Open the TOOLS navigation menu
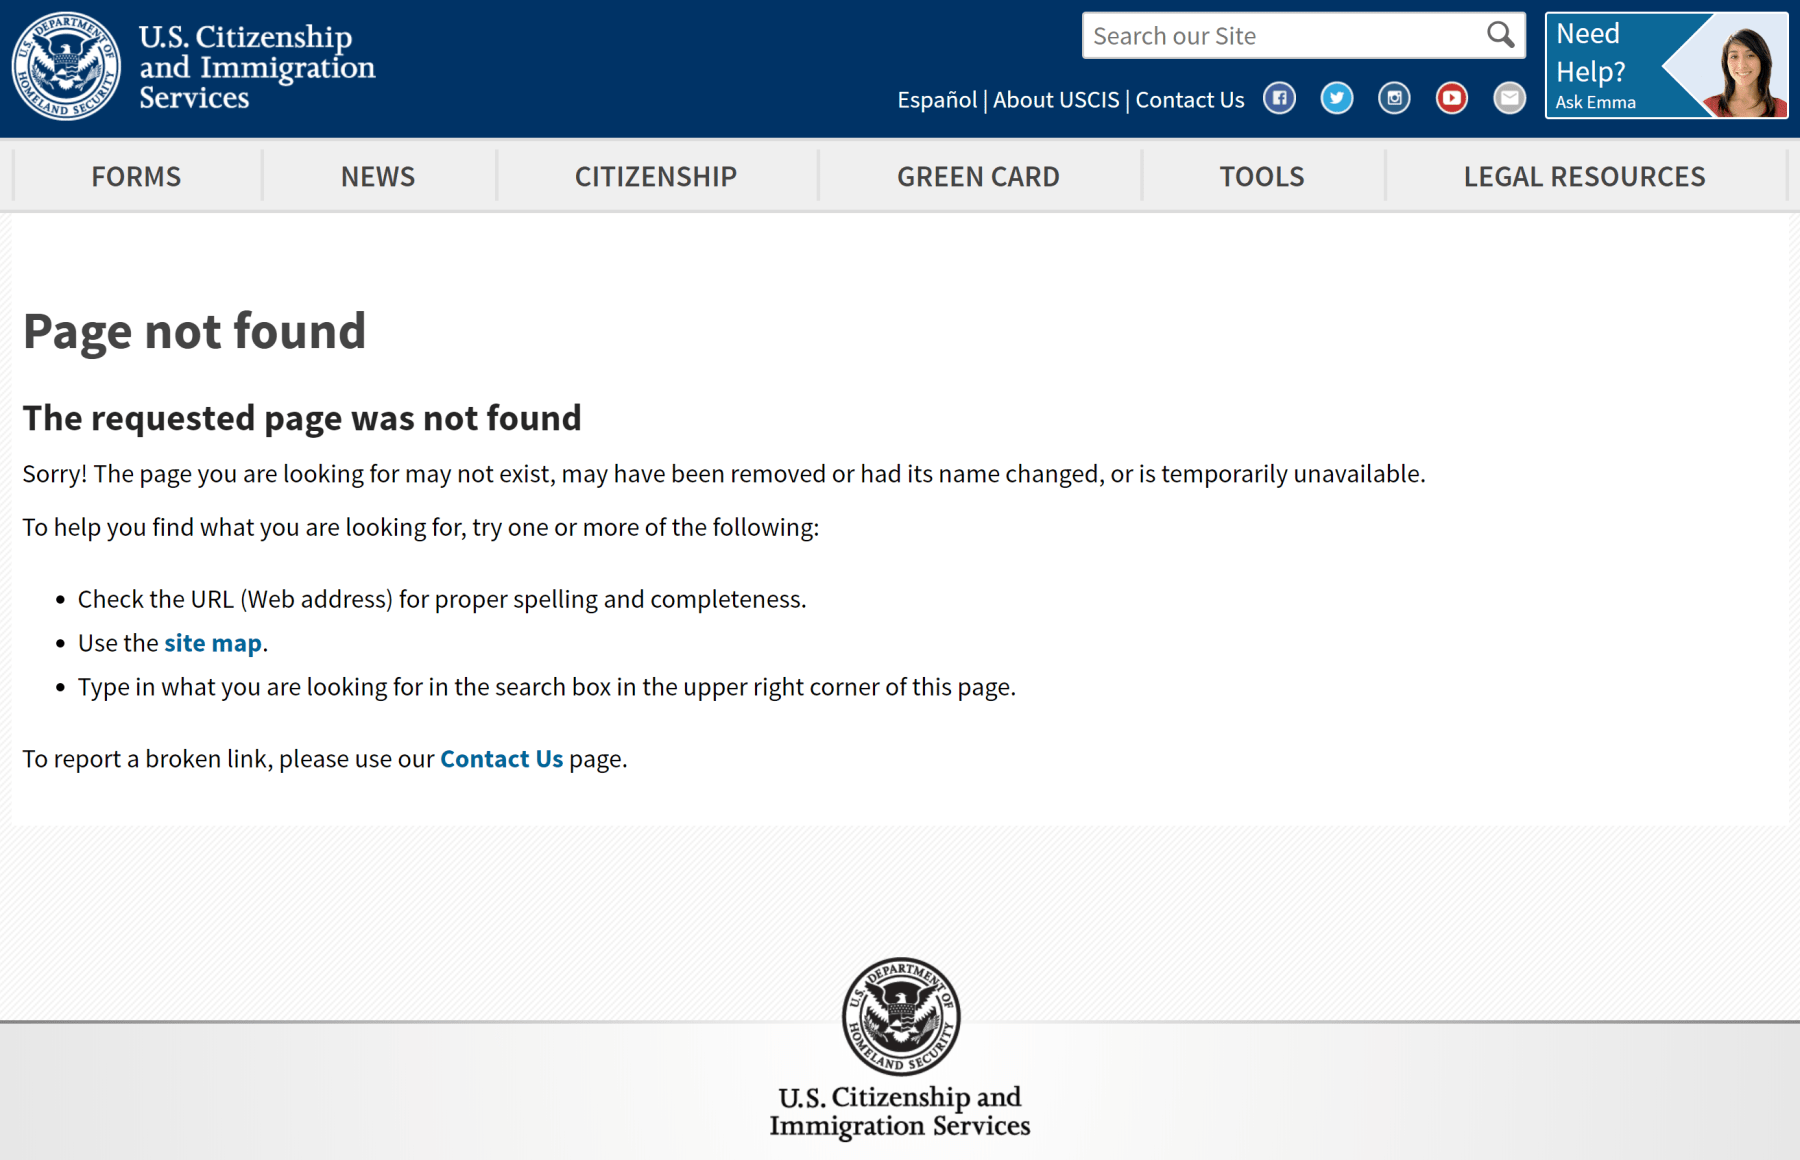This screenshot has height=1160, width=1800. (x=1261, y=177)
